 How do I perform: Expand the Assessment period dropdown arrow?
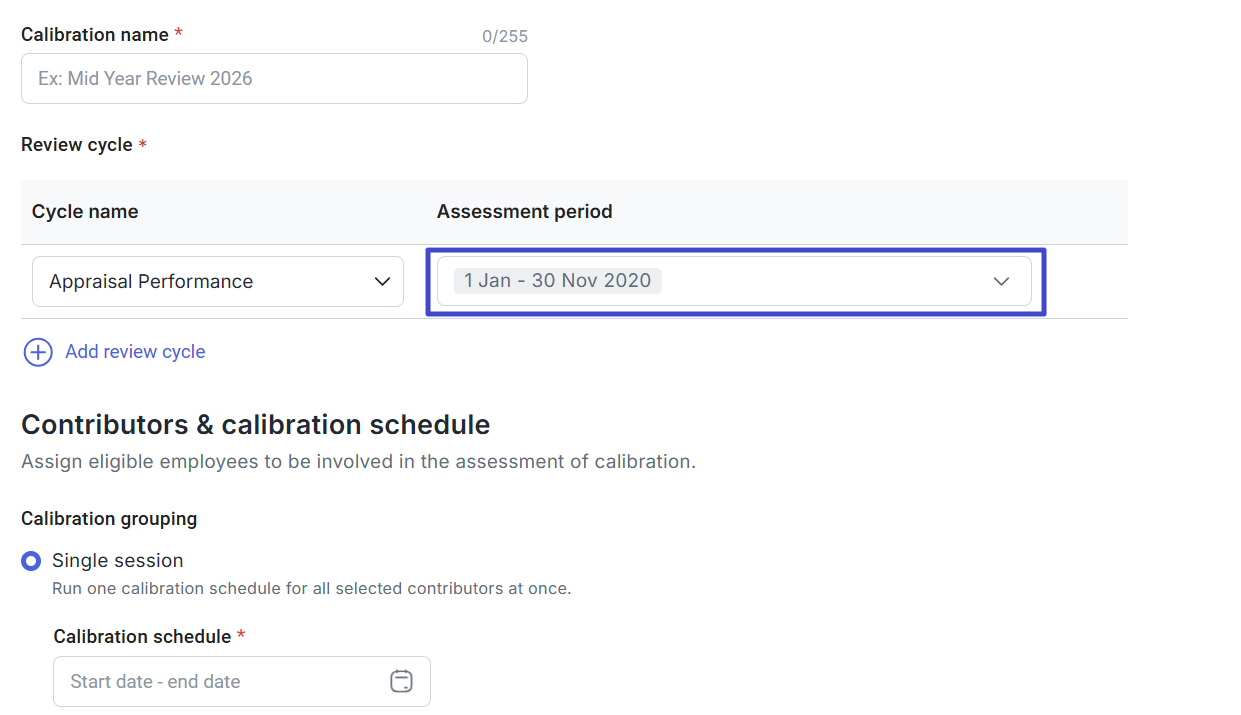(1001, 282)
